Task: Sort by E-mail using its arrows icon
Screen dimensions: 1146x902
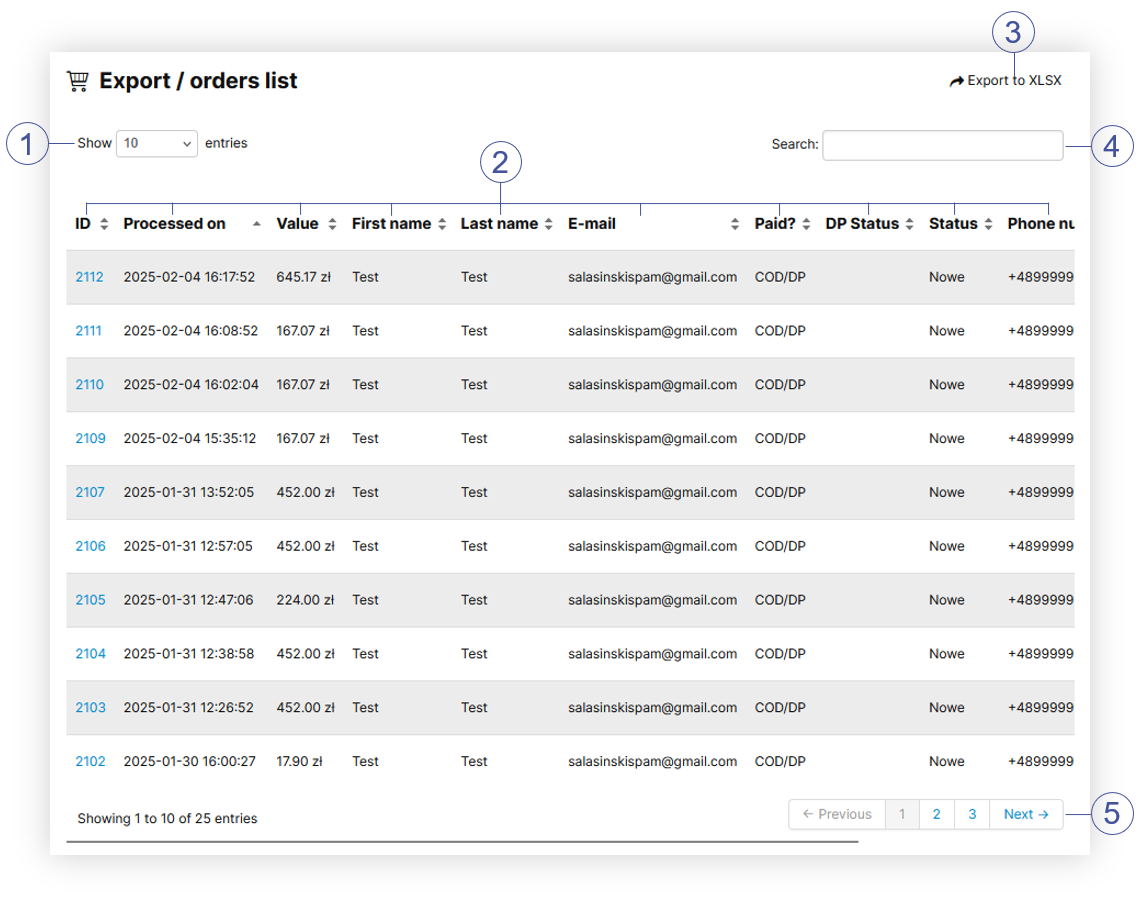Action: pos(735,225)
